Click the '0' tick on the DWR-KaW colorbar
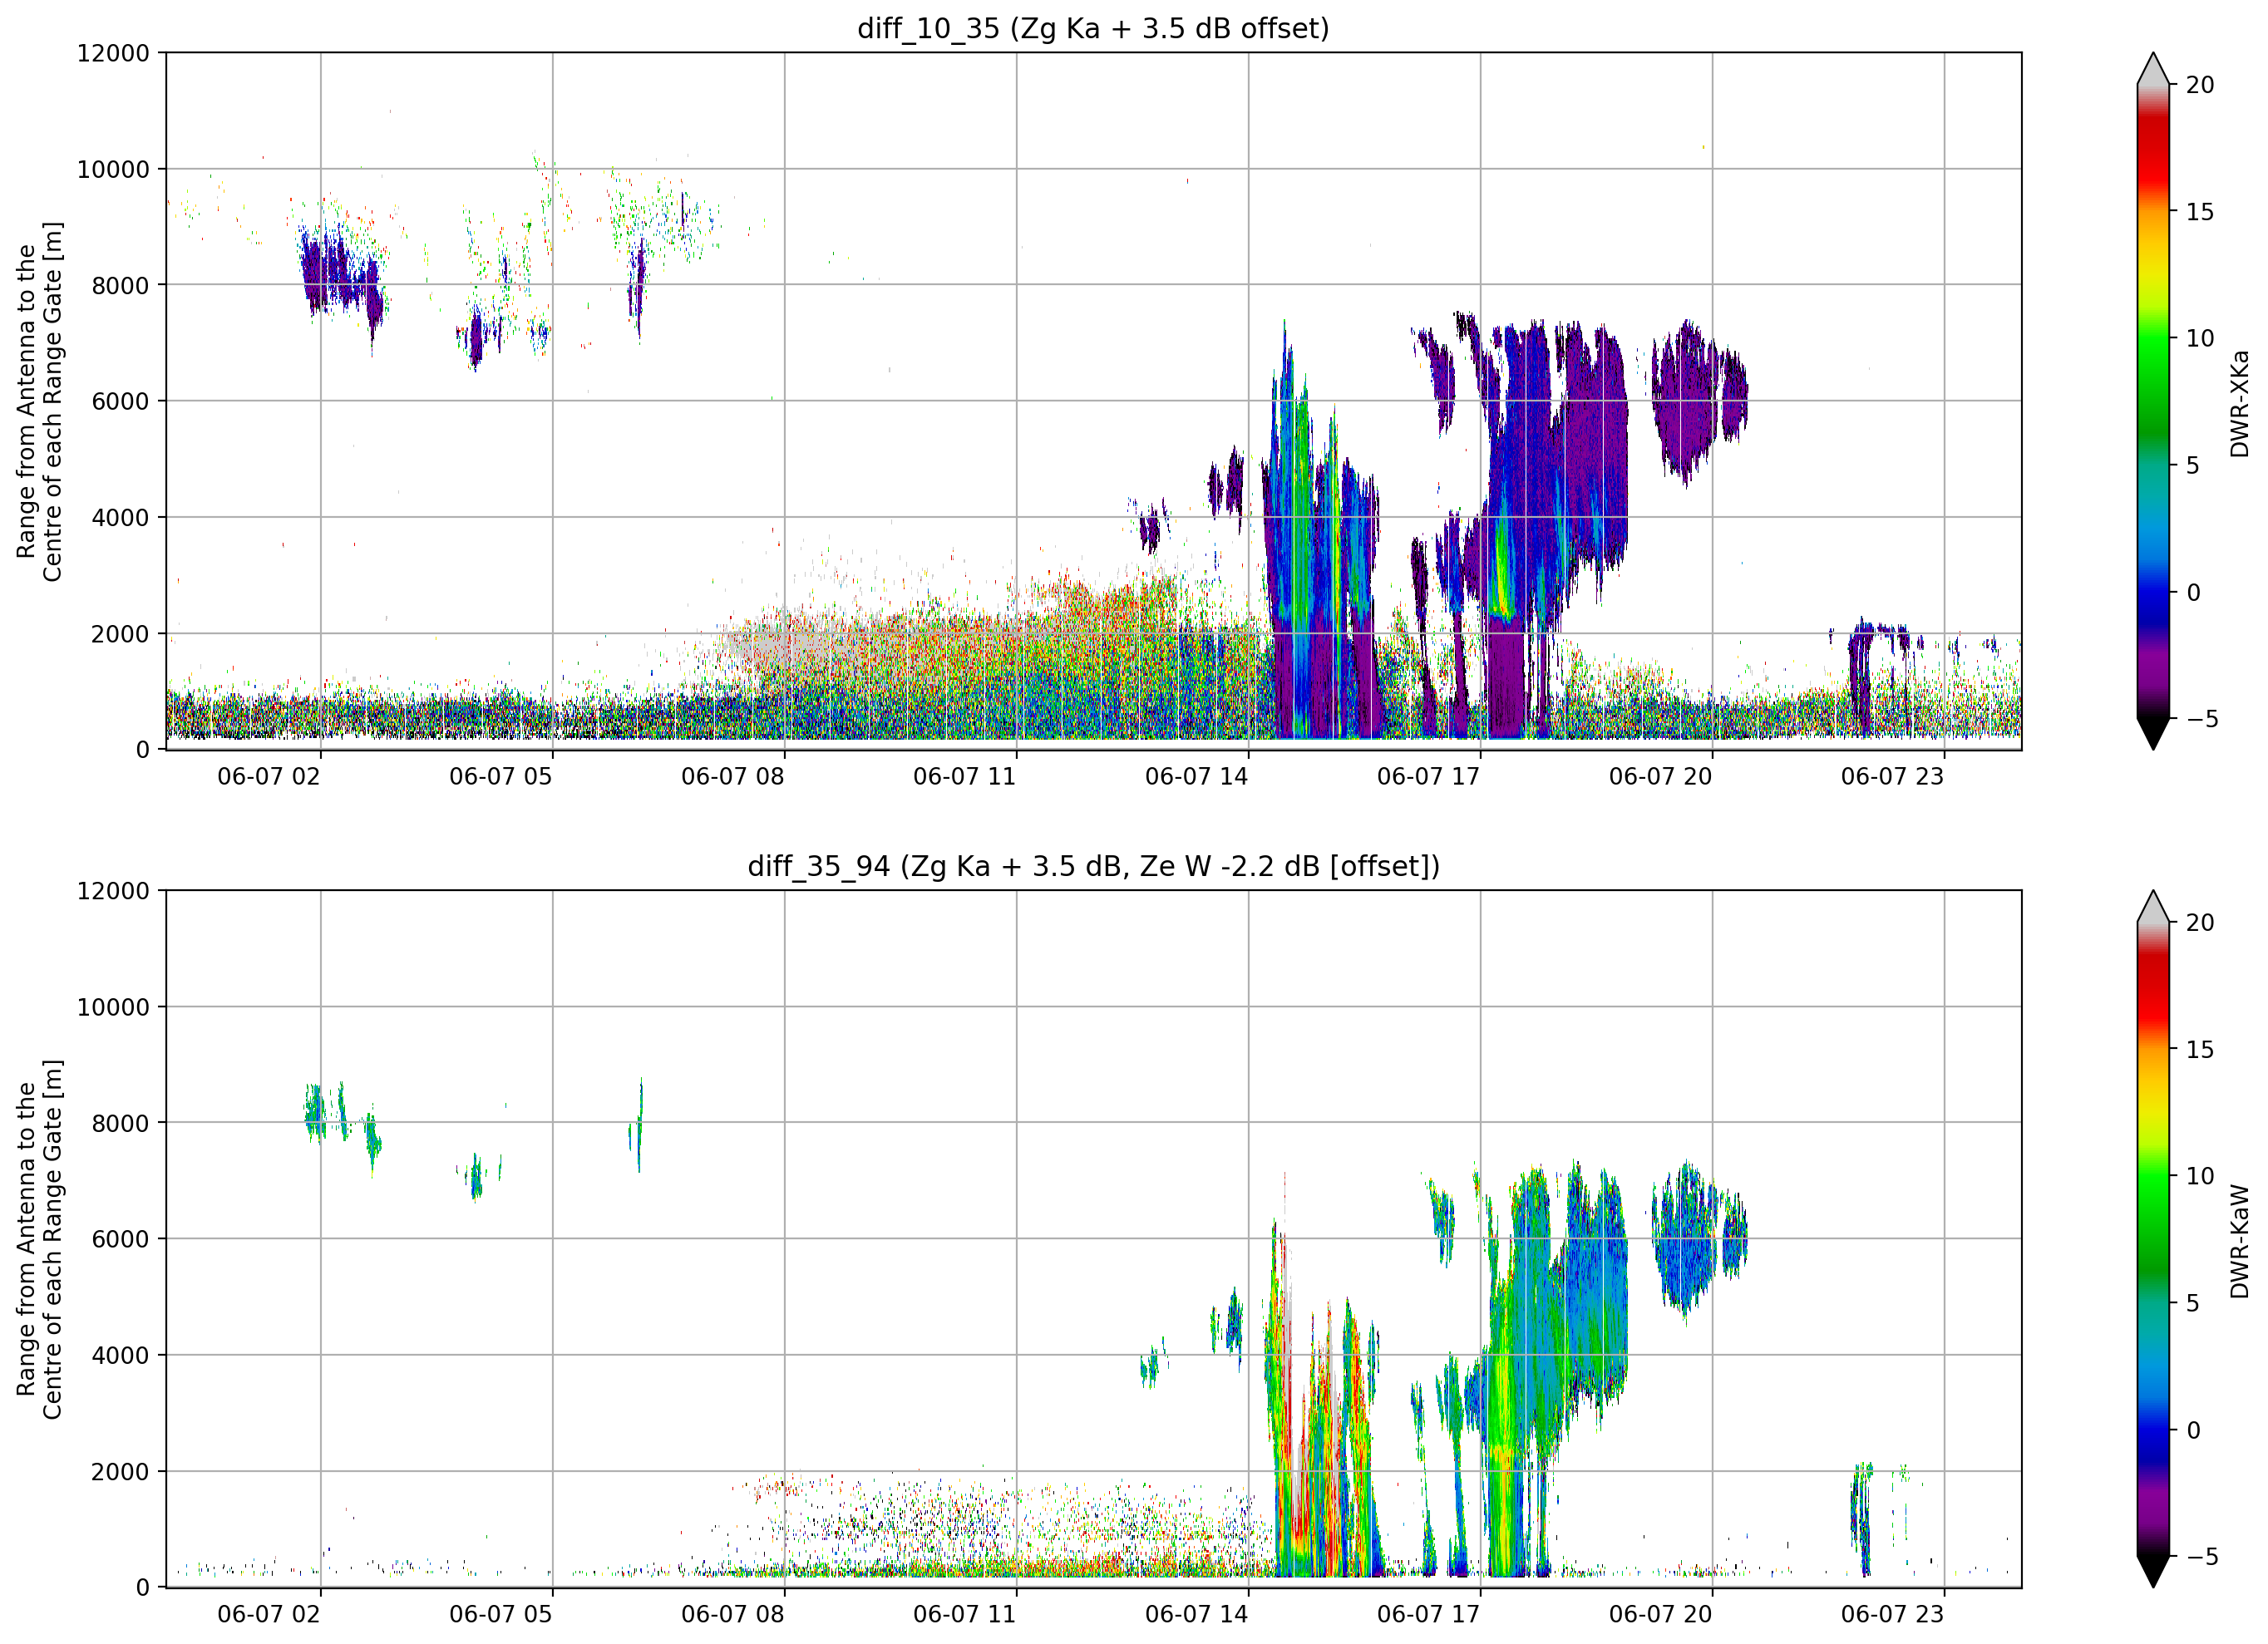2268x1644 pixels. tap(2193, 1430)
